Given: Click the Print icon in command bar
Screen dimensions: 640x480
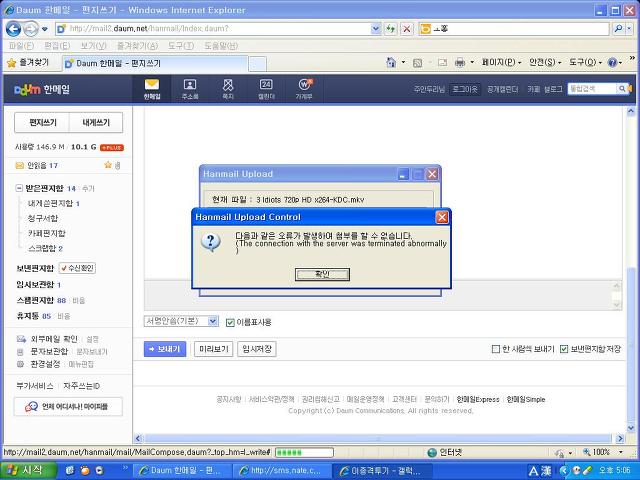Looking at the screenshot, I should click(x=460, y=62).
